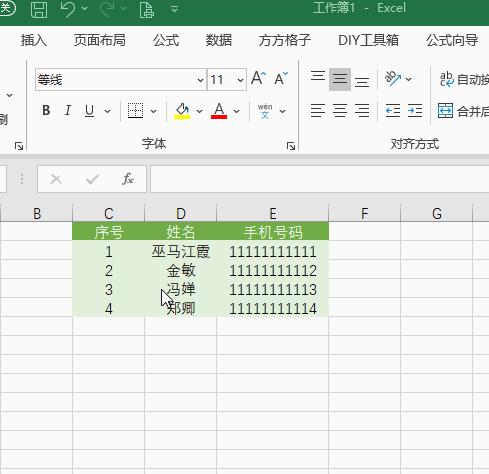Click the text Orientation icon
Viewport: 489px width, 474px height.
[x=393, y=79]
